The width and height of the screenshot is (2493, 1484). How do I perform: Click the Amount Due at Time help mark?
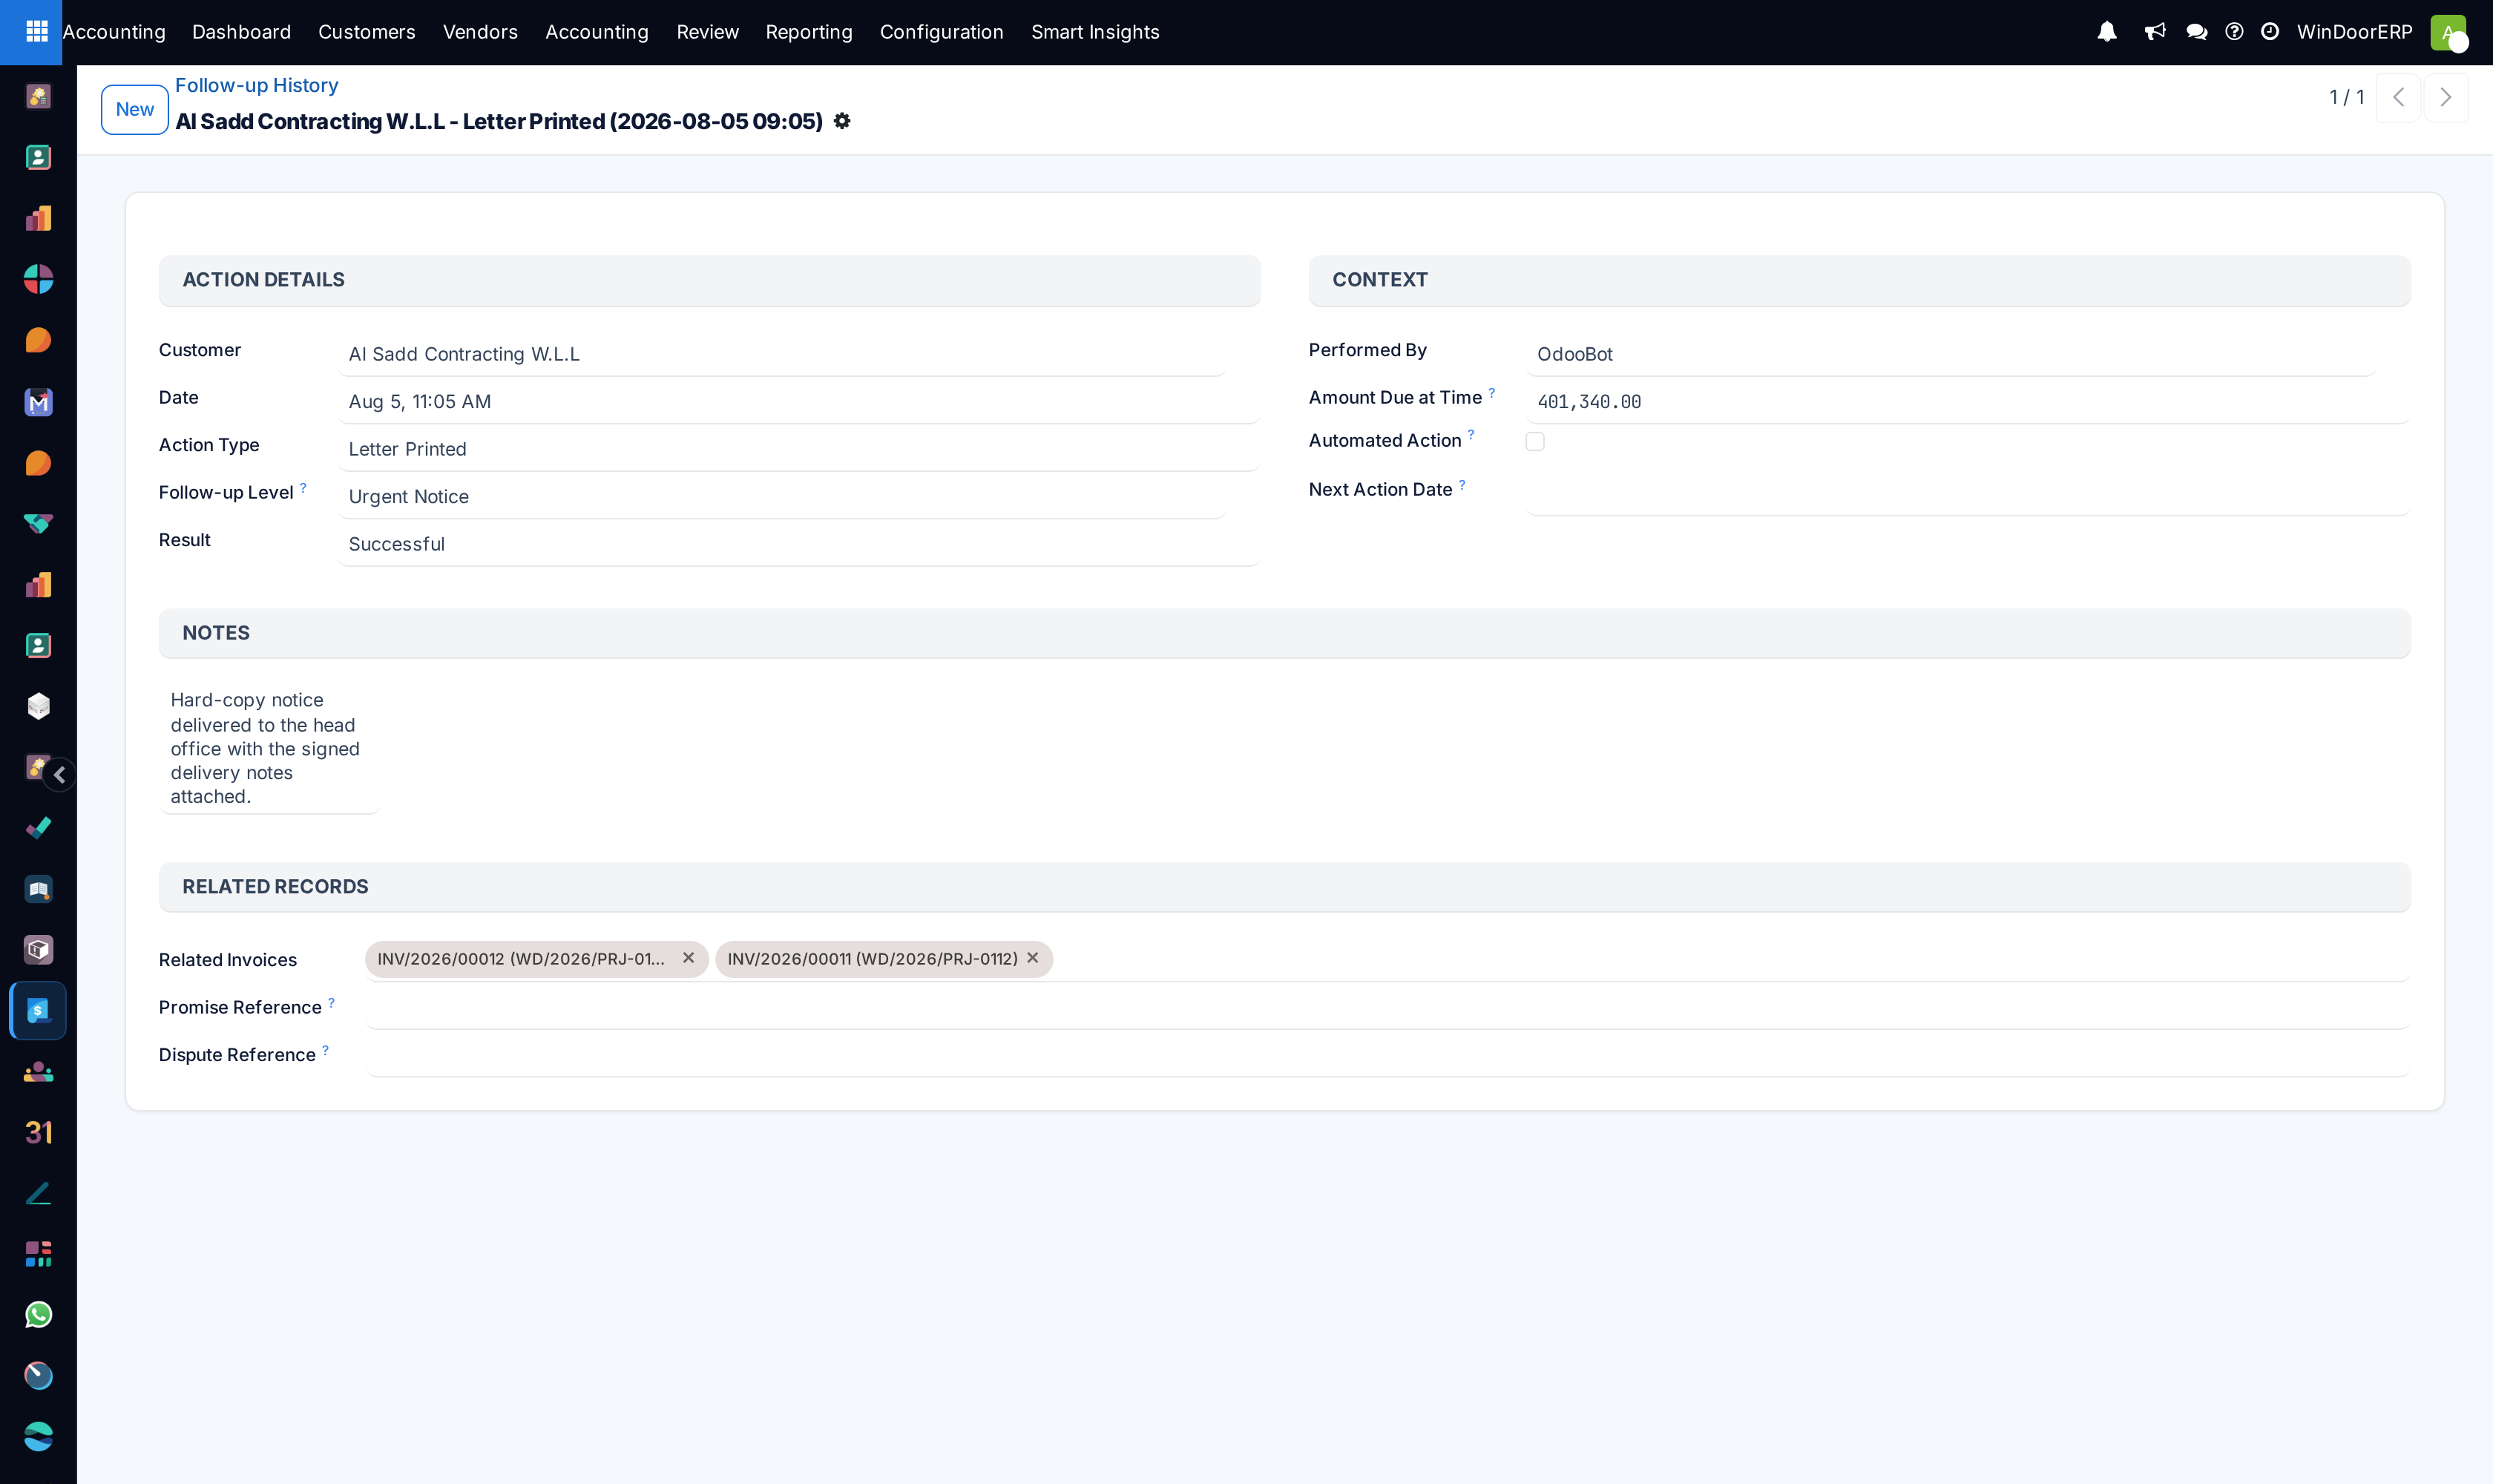point(1491,393)
